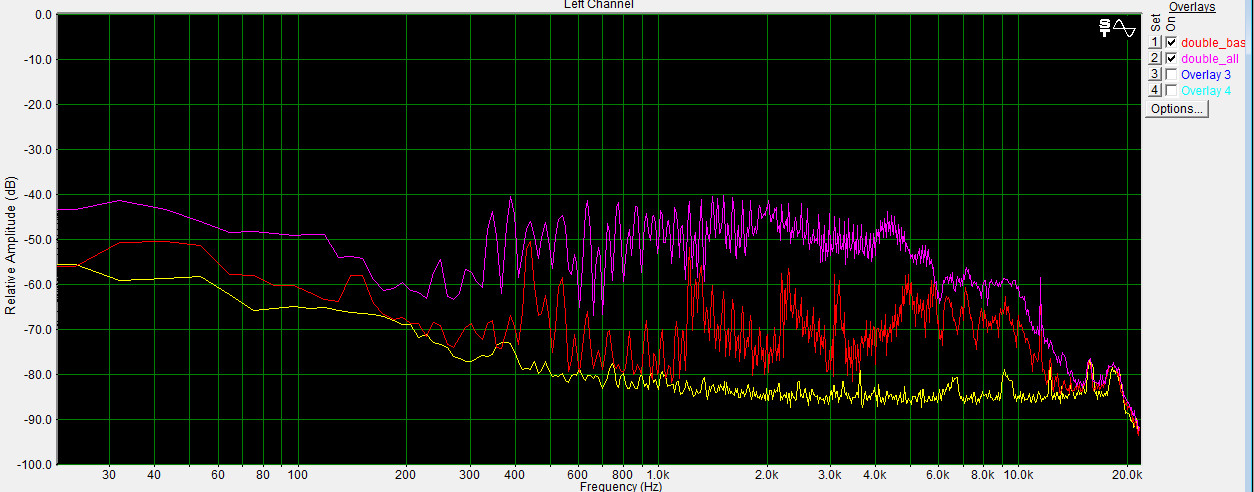Disable the double_bas overlay checkbox

pyautogui.click(x=1171, y=43)
